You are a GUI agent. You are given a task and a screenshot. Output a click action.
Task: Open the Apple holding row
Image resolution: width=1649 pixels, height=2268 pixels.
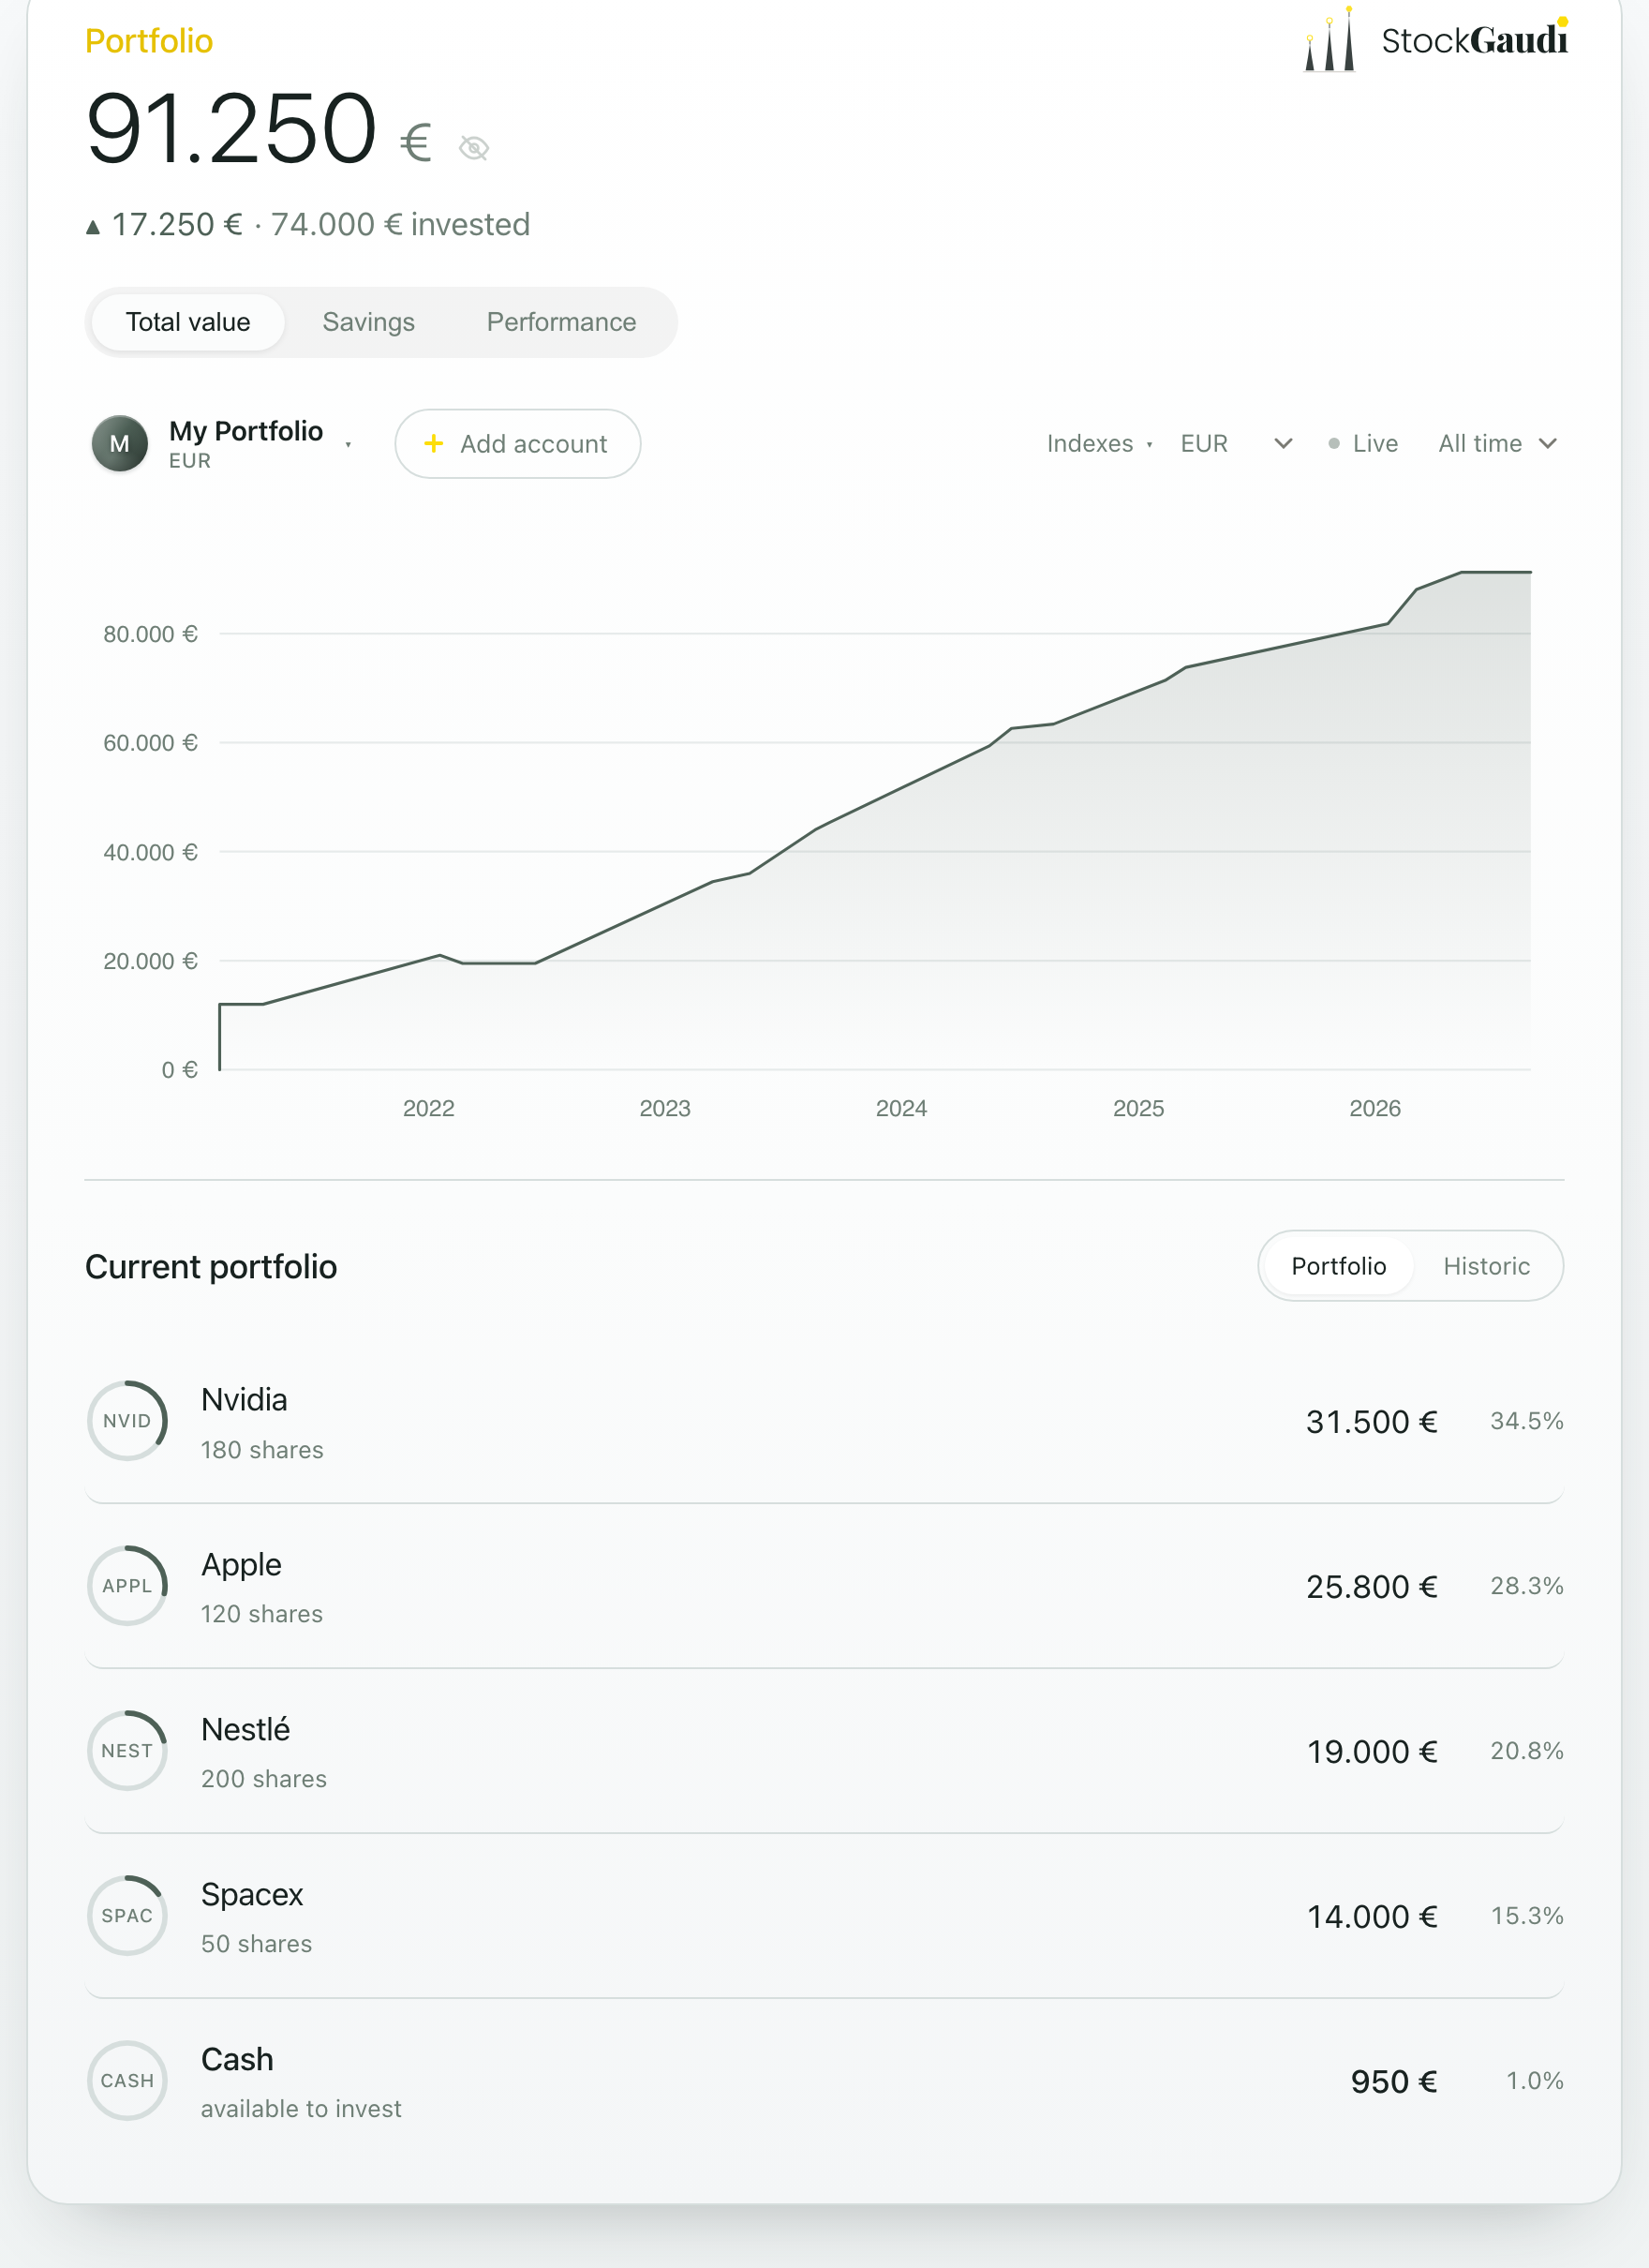[824, 1586]
